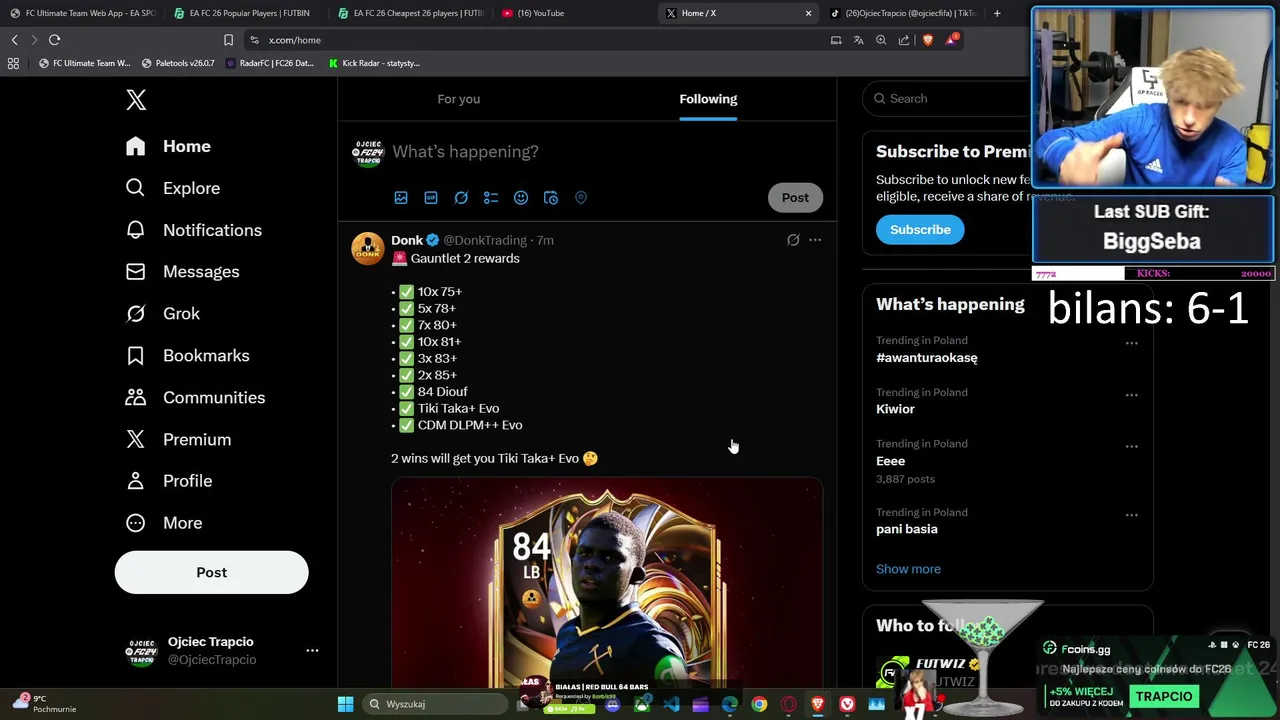
Task: Click the grey Post button in composer
Action: (795, 197)
